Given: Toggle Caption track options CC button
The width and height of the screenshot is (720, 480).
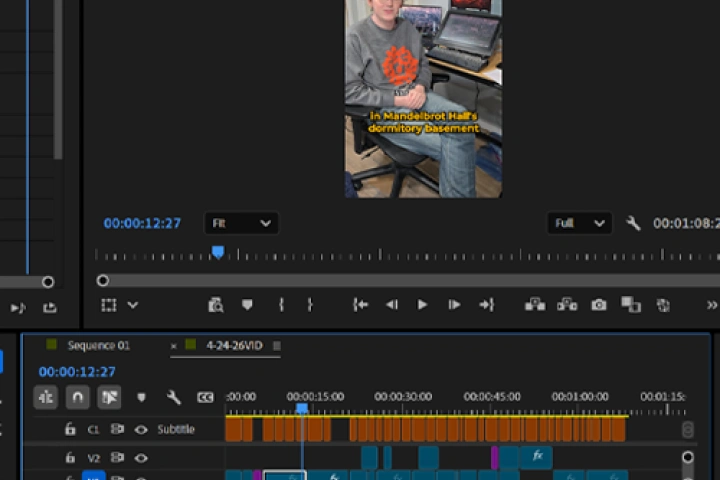Looking at the screenshot, I should click(x=205, y=397).
